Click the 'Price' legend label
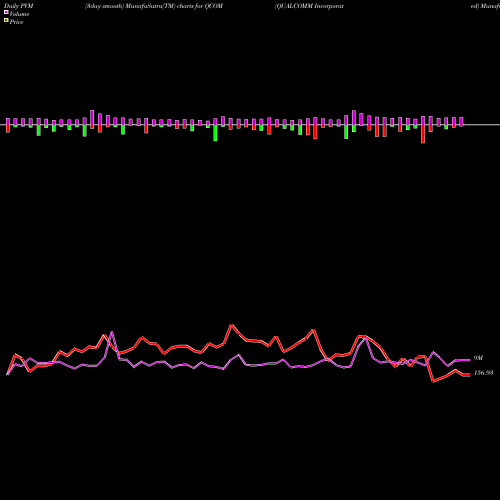 coord(16,22)
